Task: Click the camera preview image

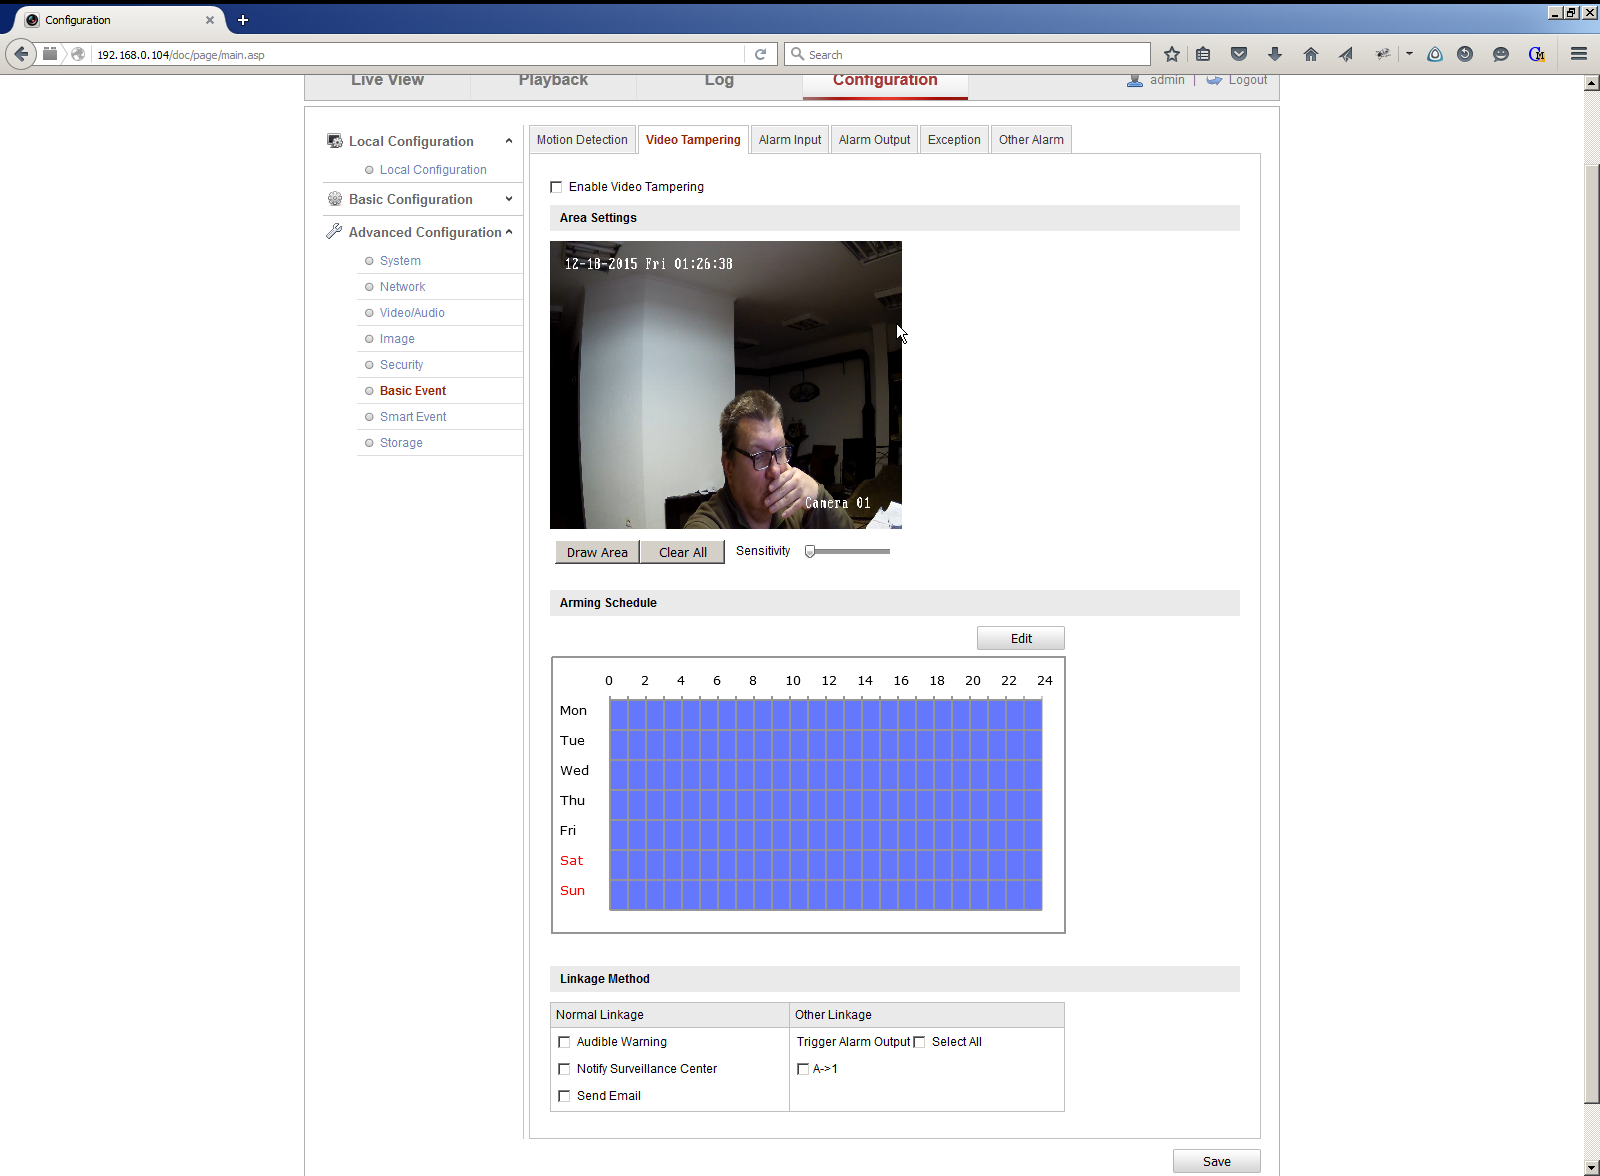Action: pyautogui.click(x=726, y=385)
